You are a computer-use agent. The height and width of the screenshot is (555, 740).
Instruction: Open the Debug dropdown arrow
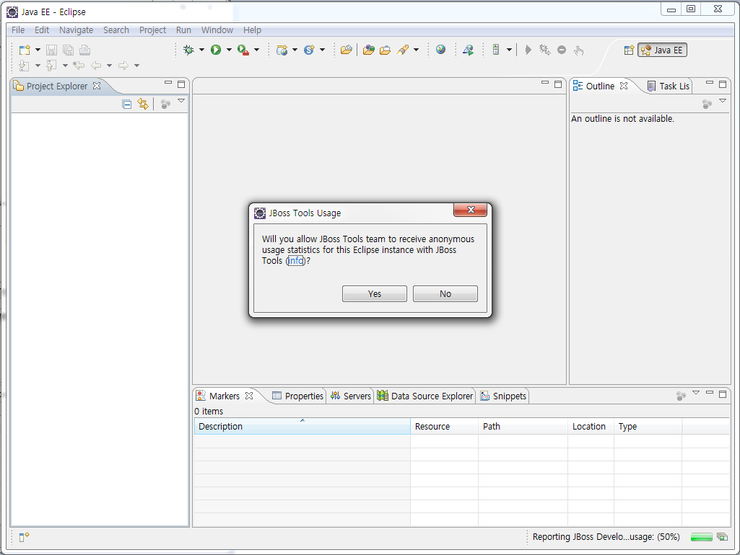[x=202, y=50]
